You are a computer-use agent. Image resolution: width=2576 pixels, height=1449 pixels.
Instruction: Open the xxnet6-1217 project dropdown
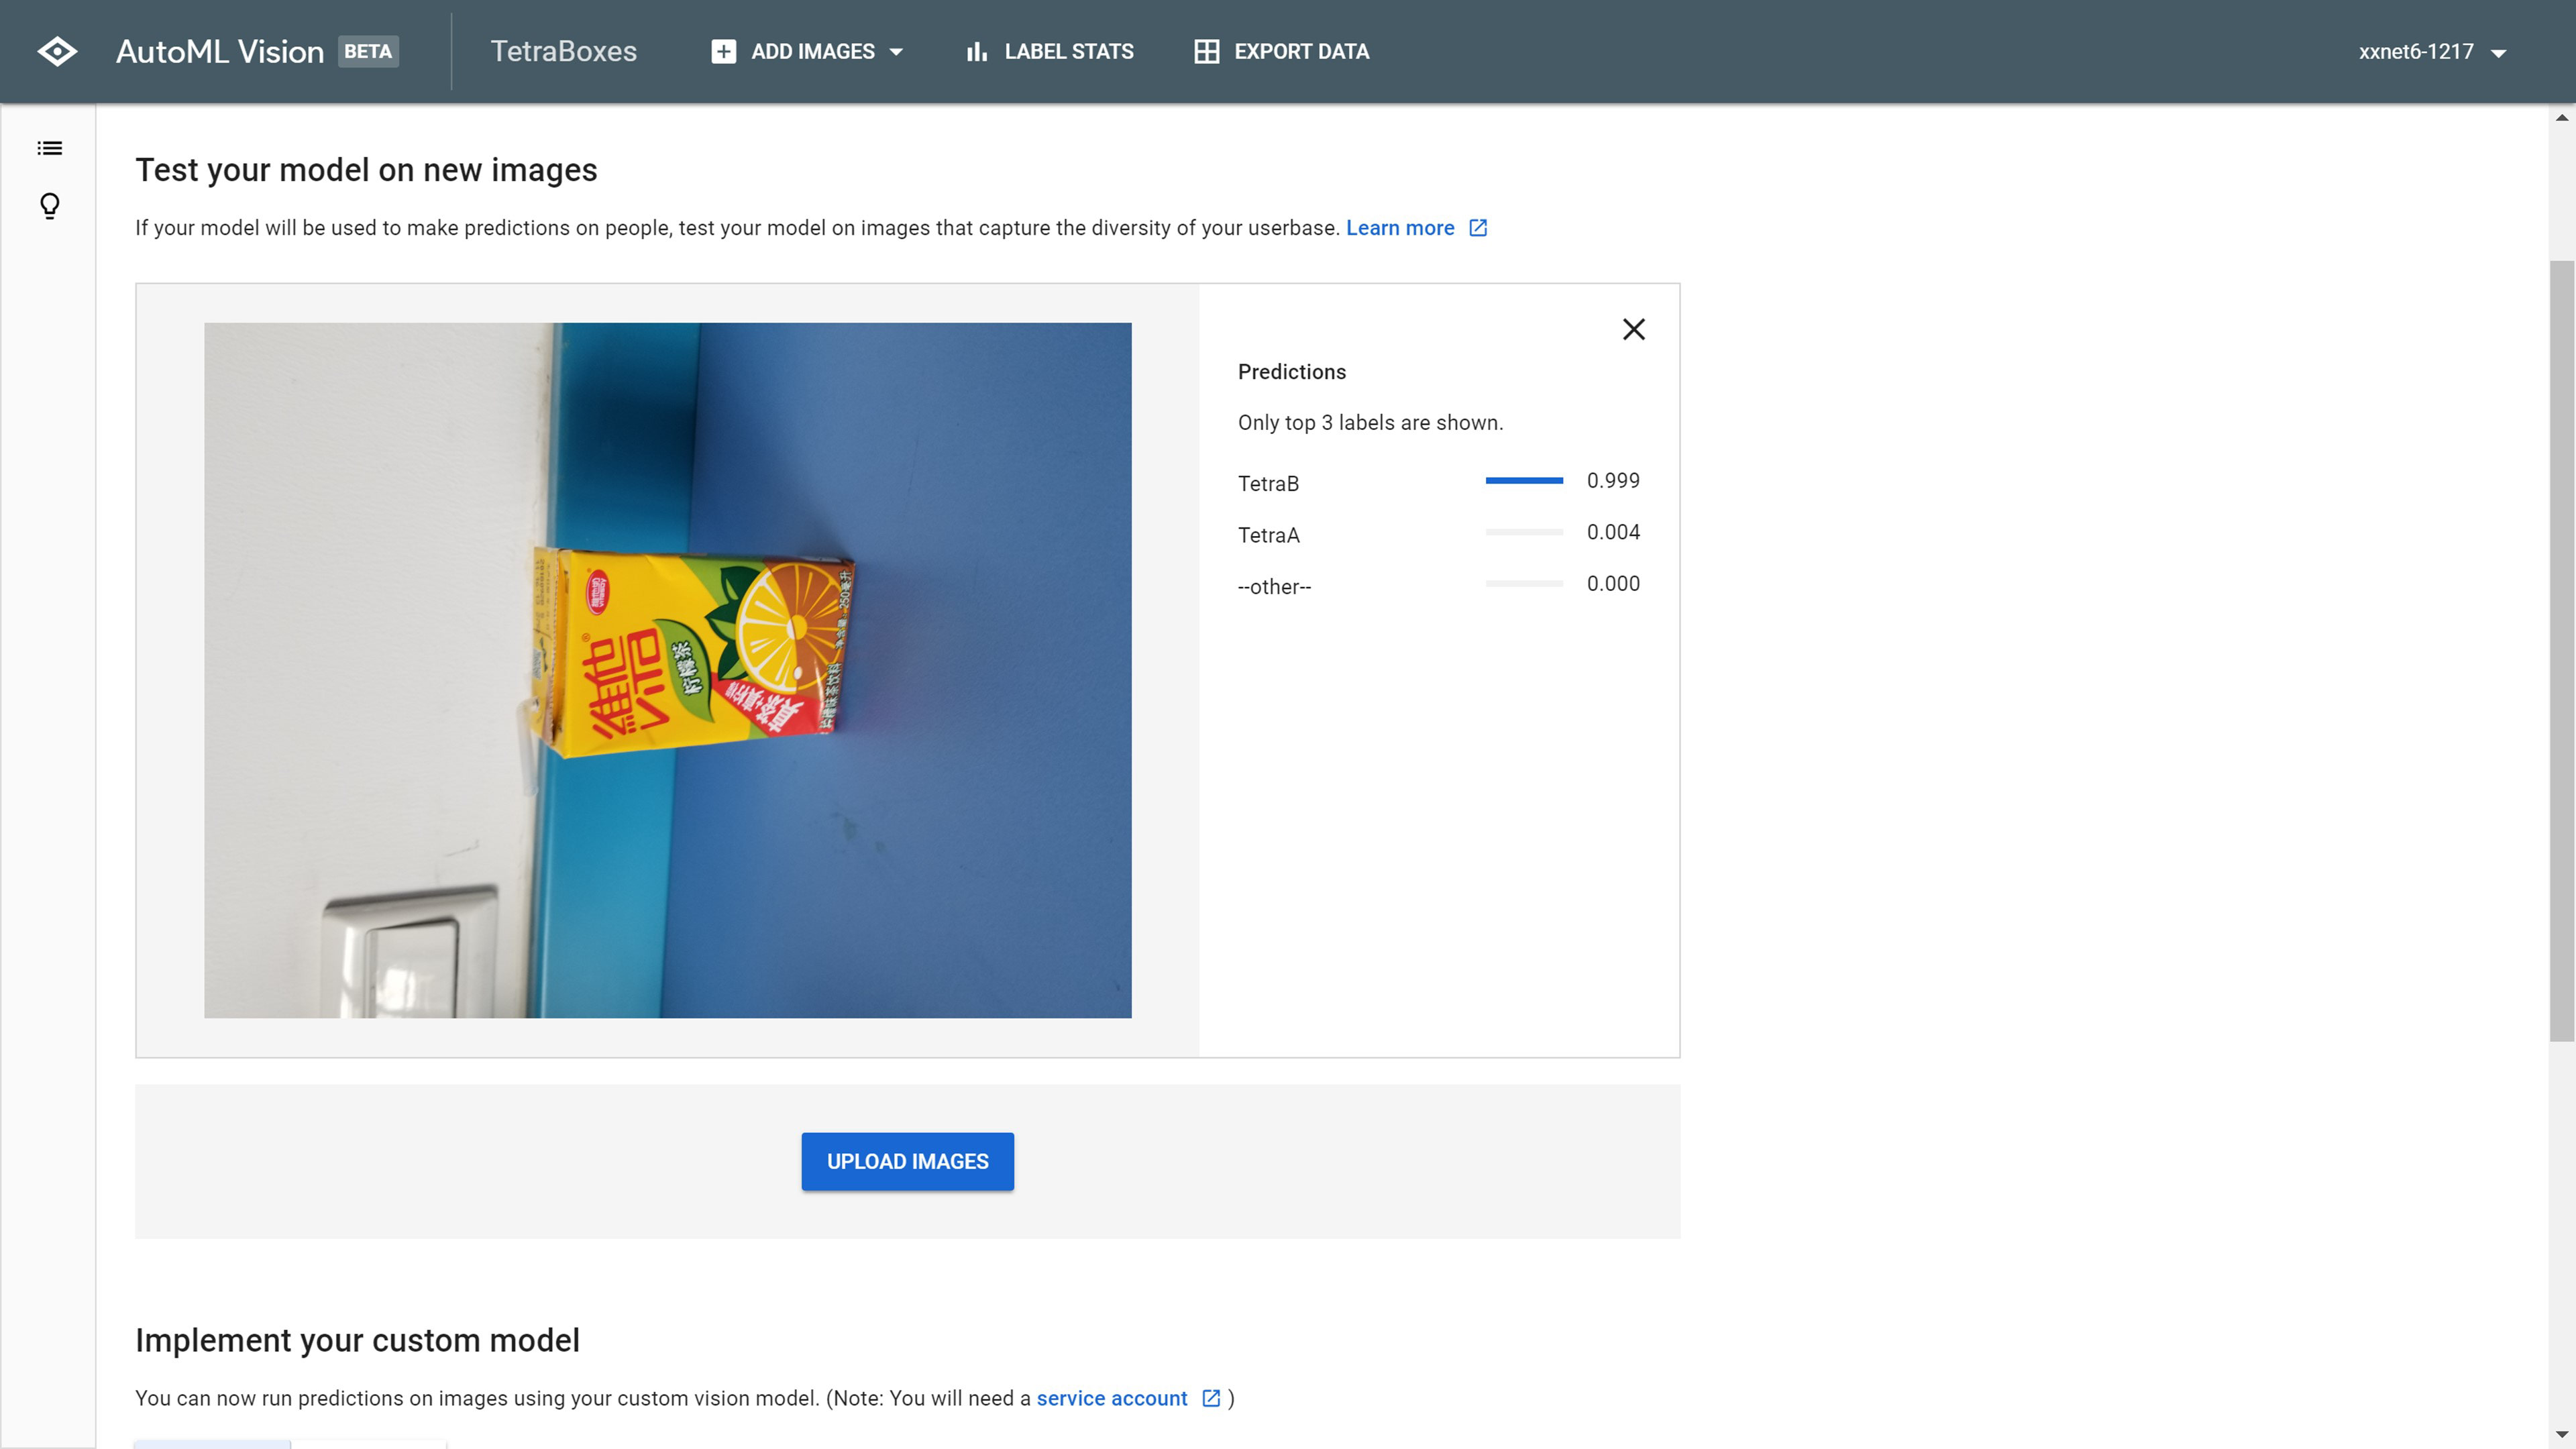pyautogui.click(x=2432, y=52)
